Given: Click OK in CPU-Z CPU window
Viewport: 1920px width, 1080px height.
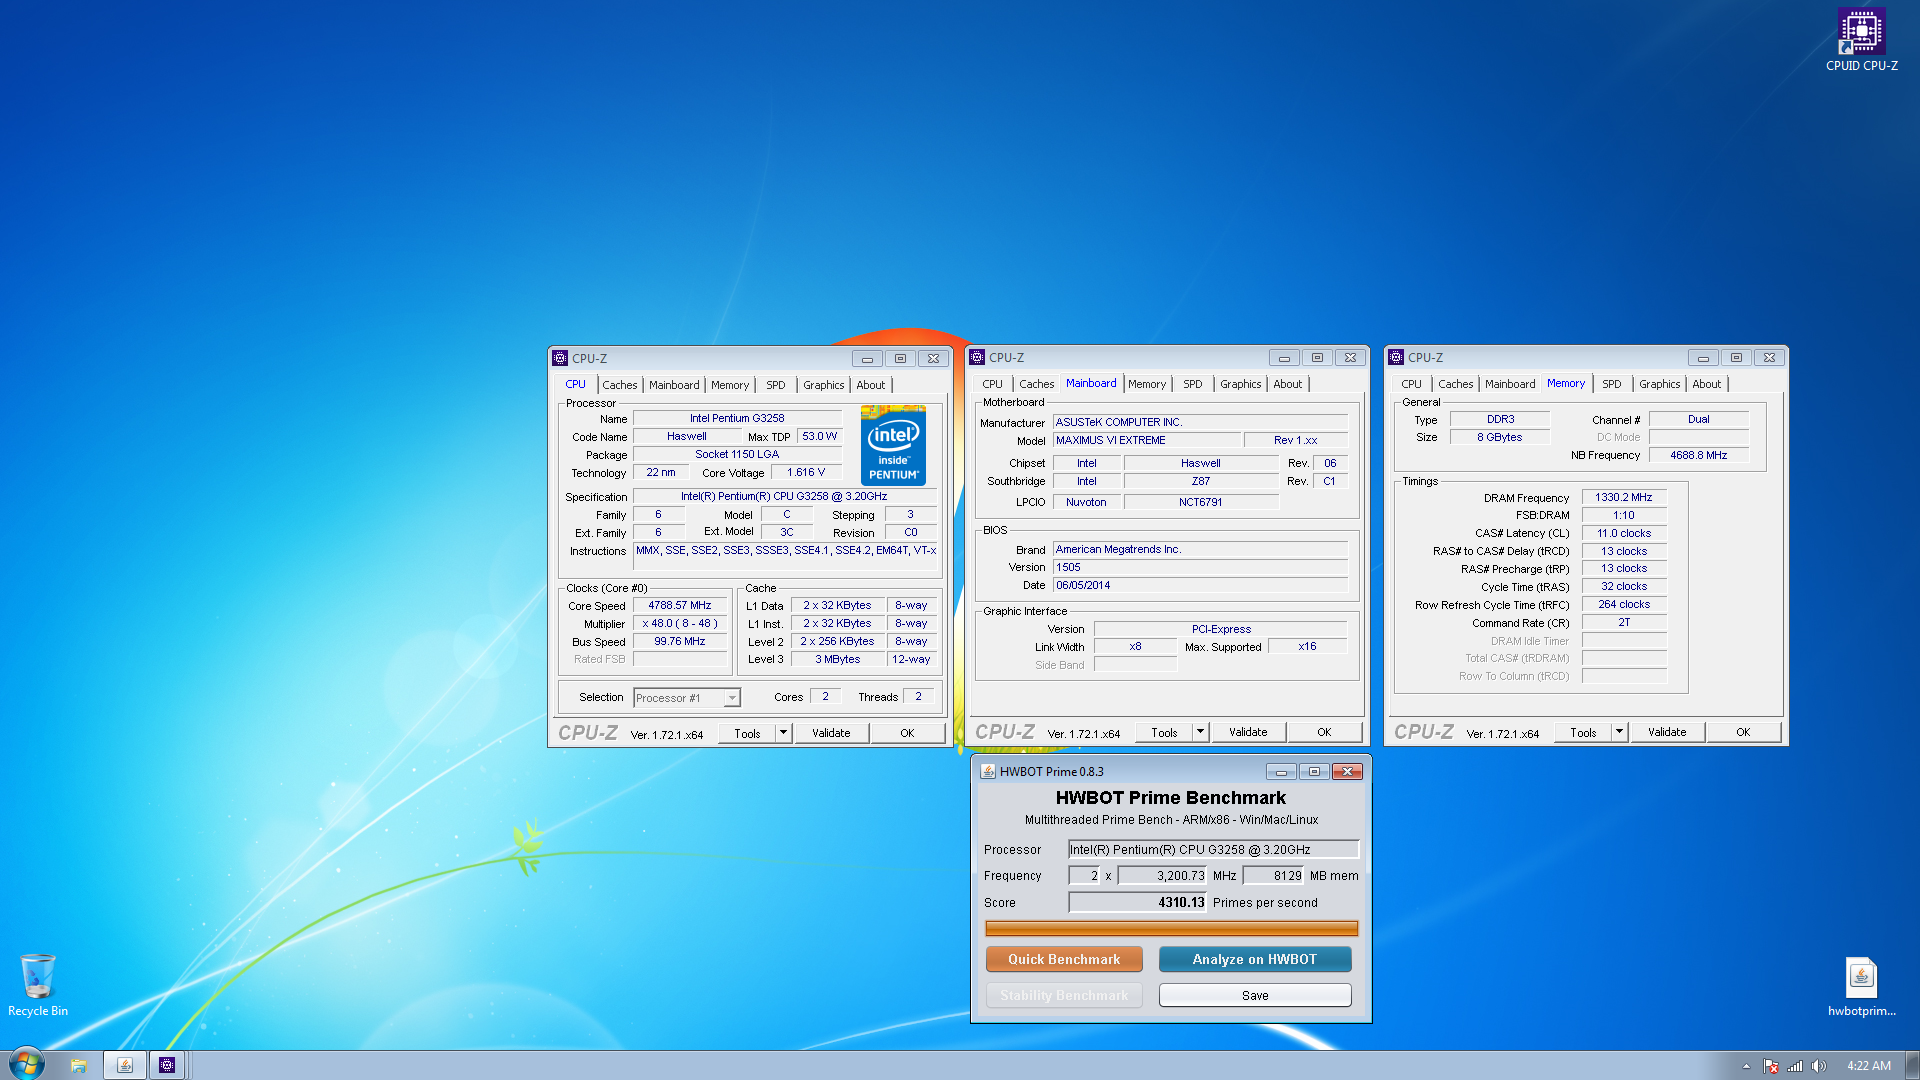Looking at the screenshot, I should point(907,733).
